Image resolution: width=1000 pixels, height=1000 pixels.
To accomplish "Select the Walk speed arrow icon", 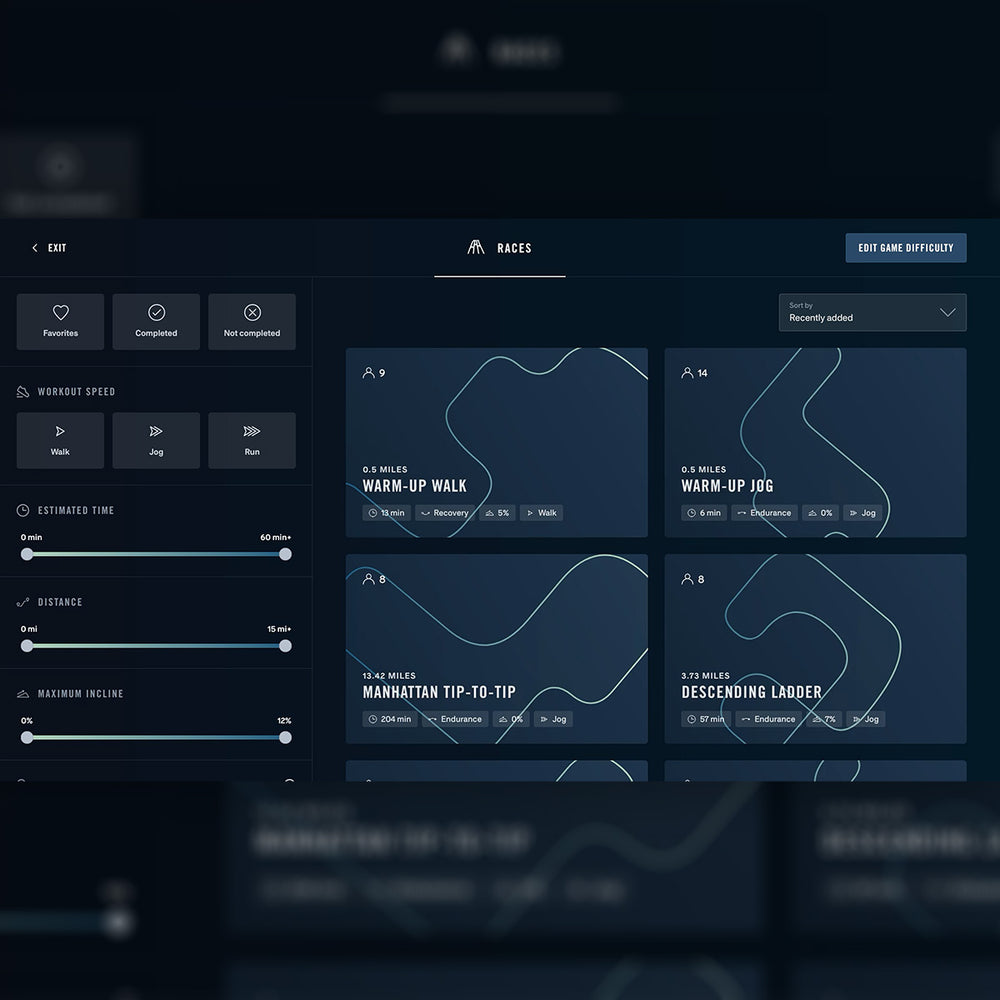I will pos(60,432).
